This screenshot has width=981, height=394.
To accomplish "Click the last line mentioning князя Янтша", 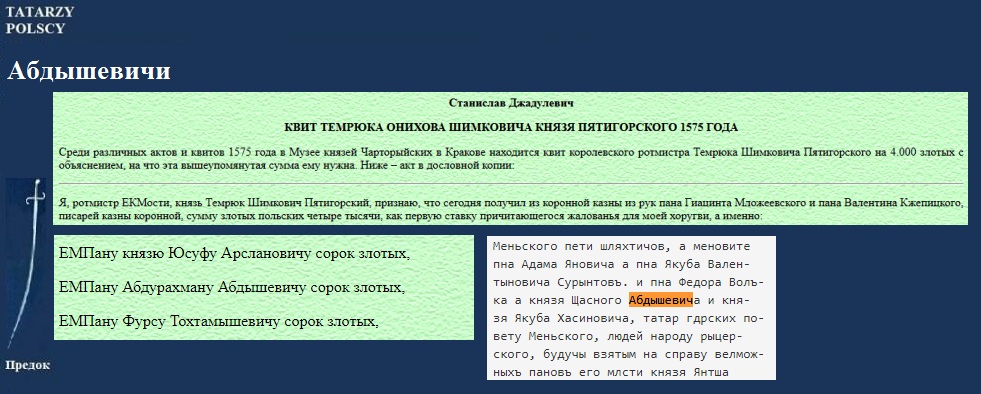I will (x=611, y=373).
